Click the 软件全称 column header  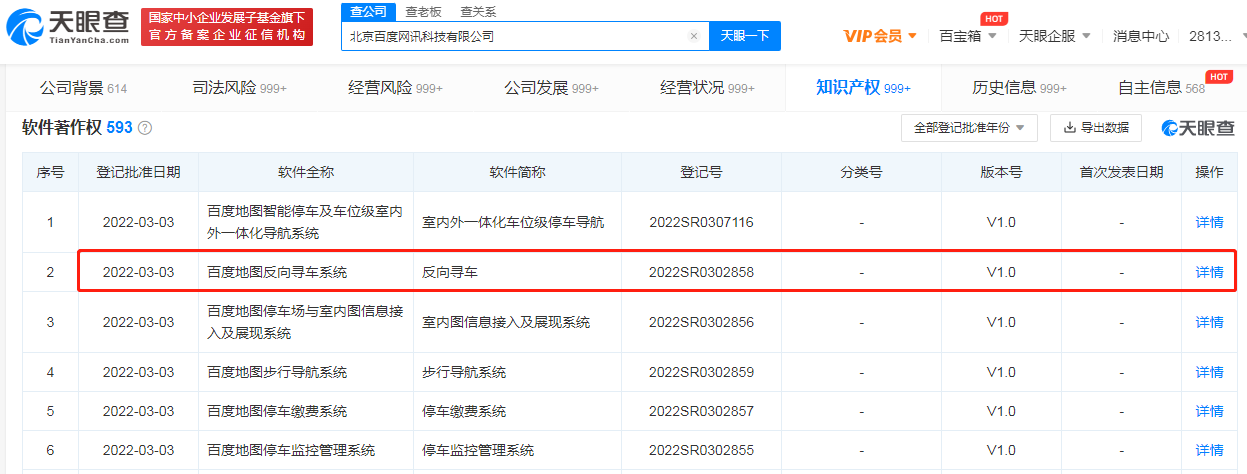[306, 172]
